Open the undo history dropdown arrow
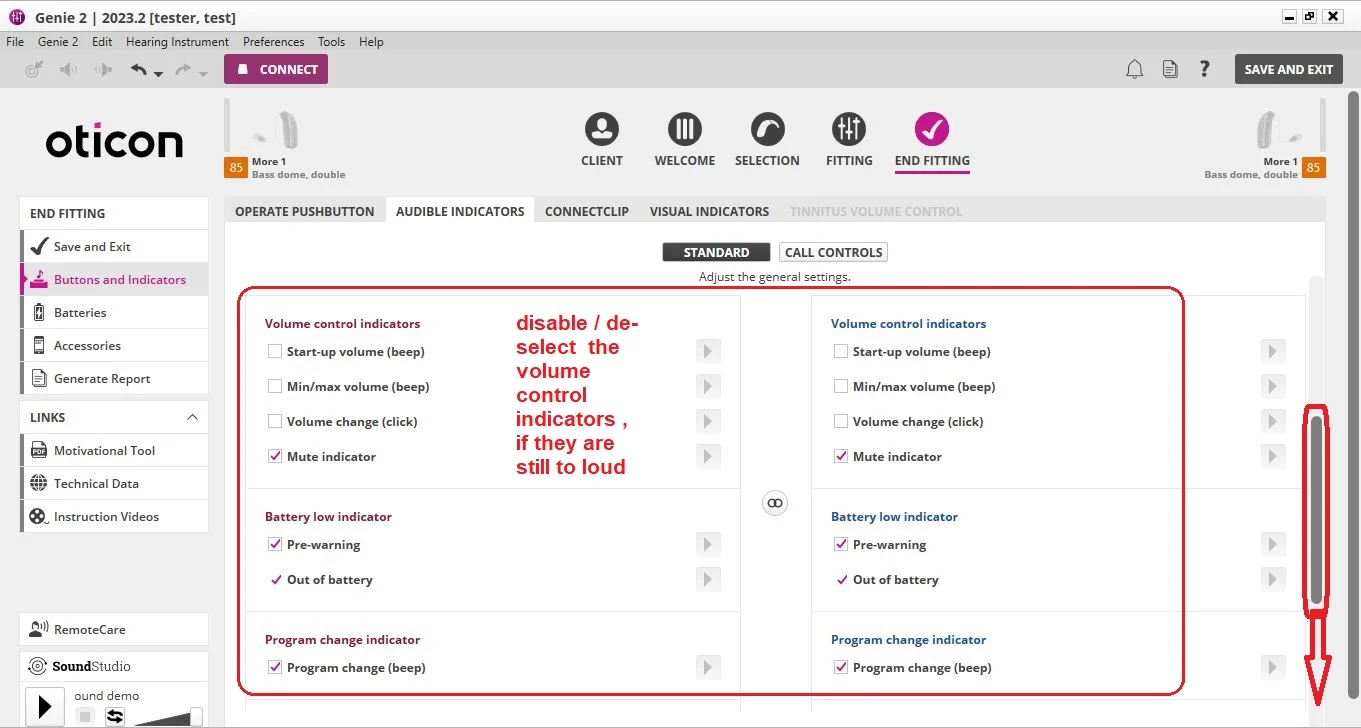The width and height of the screenshot is (1361, 728). (x=159, y=74)
